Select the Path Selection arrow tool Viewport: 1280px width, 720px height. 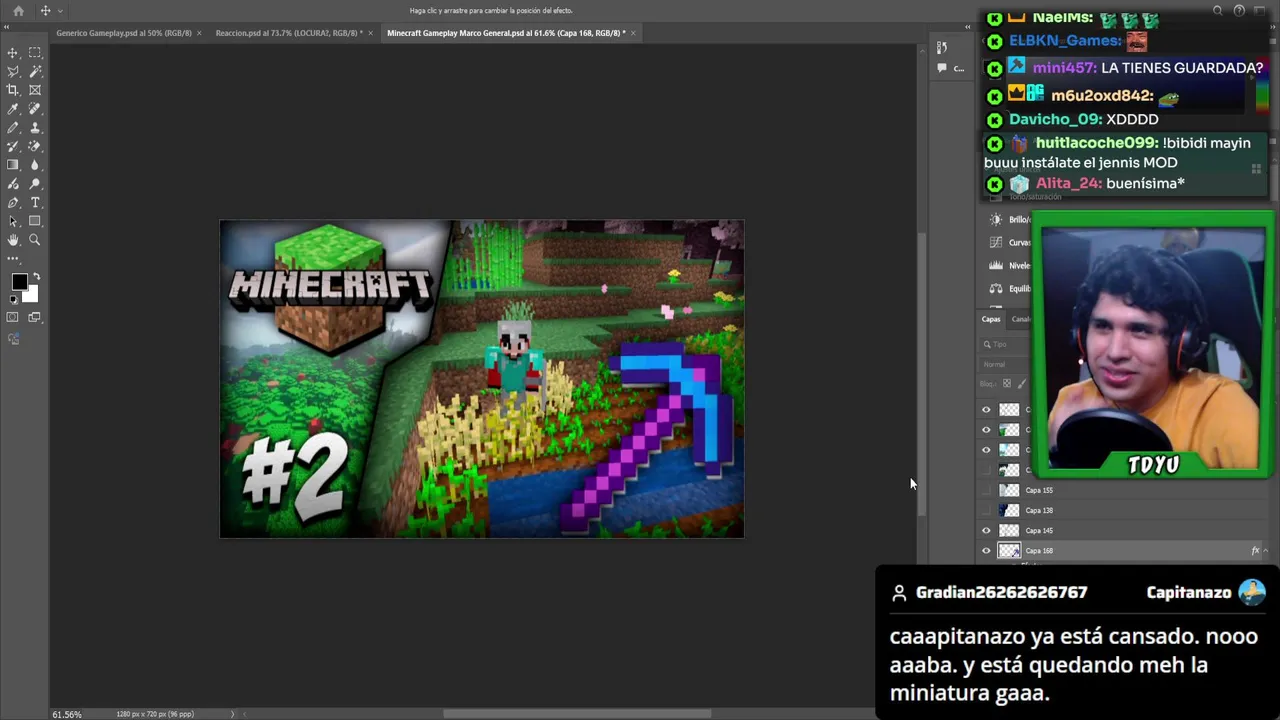pos(13,221)
